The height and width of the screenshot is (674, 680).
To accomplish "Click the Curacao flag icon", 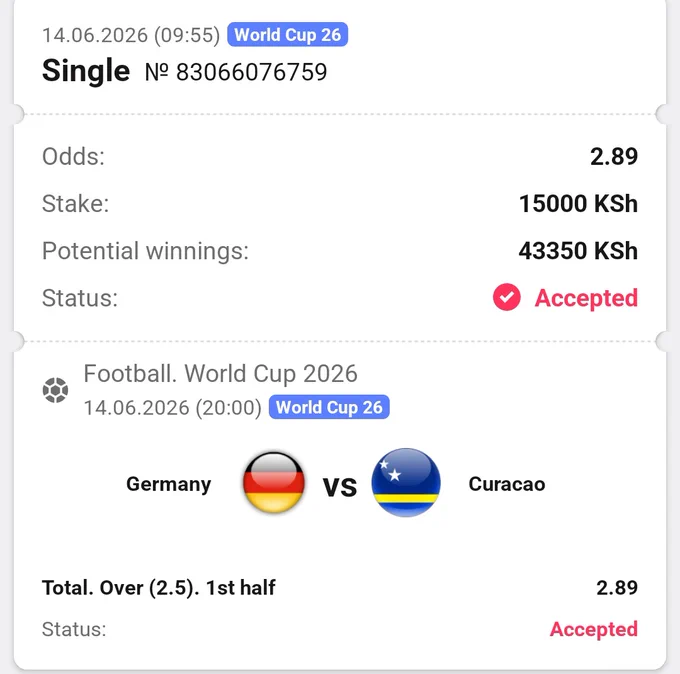I will pyautogui.click(x=406, y=482).
